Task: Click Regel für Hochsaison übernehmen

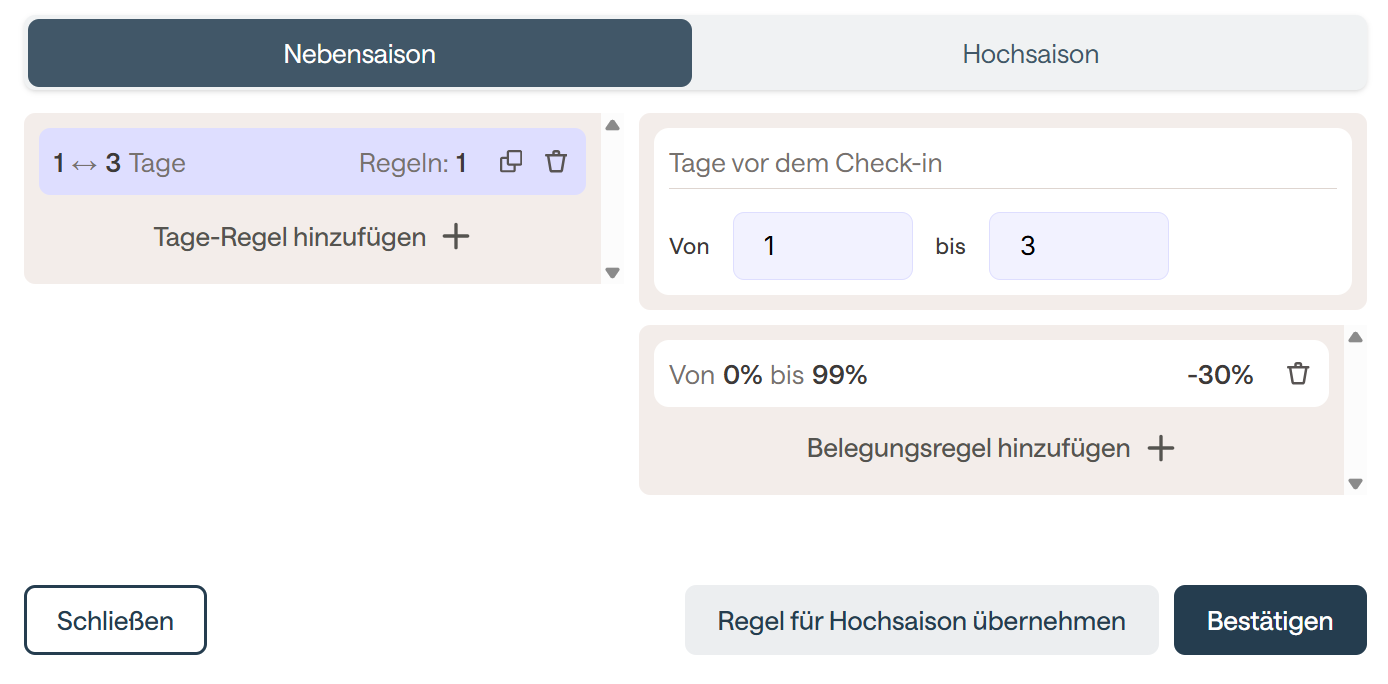Action: click(921, 620)
